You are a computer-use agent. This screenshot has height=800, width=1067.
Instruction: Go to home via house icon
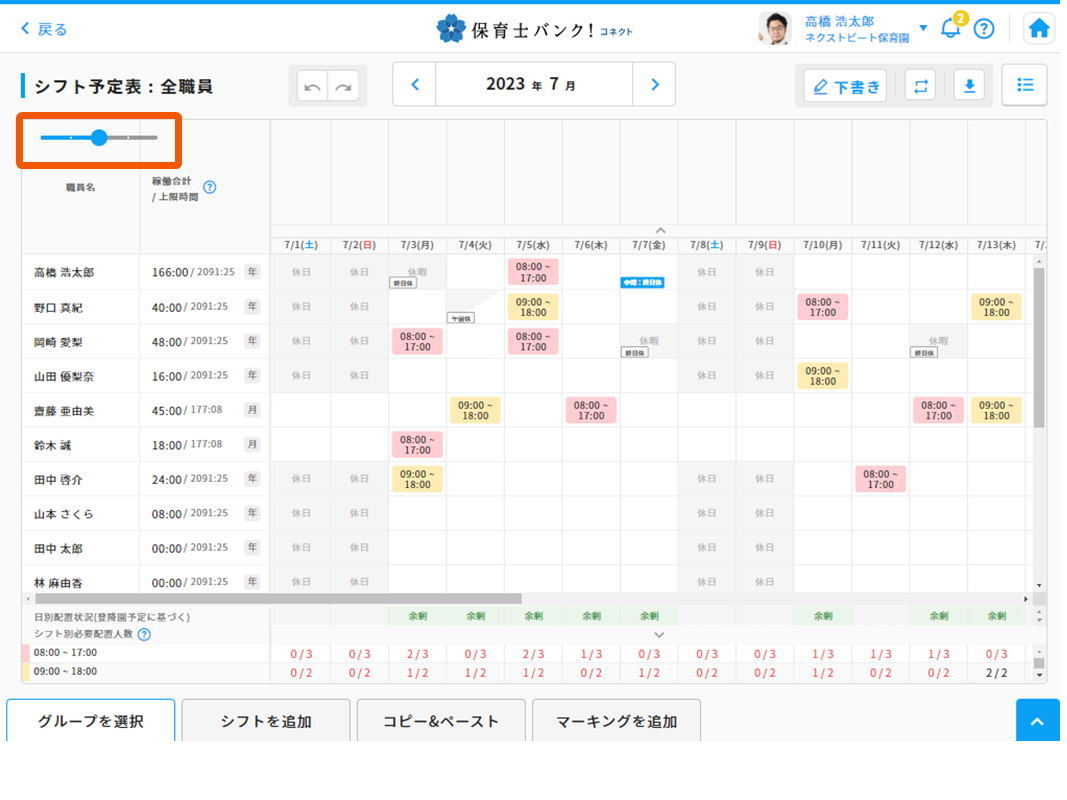1039,28
